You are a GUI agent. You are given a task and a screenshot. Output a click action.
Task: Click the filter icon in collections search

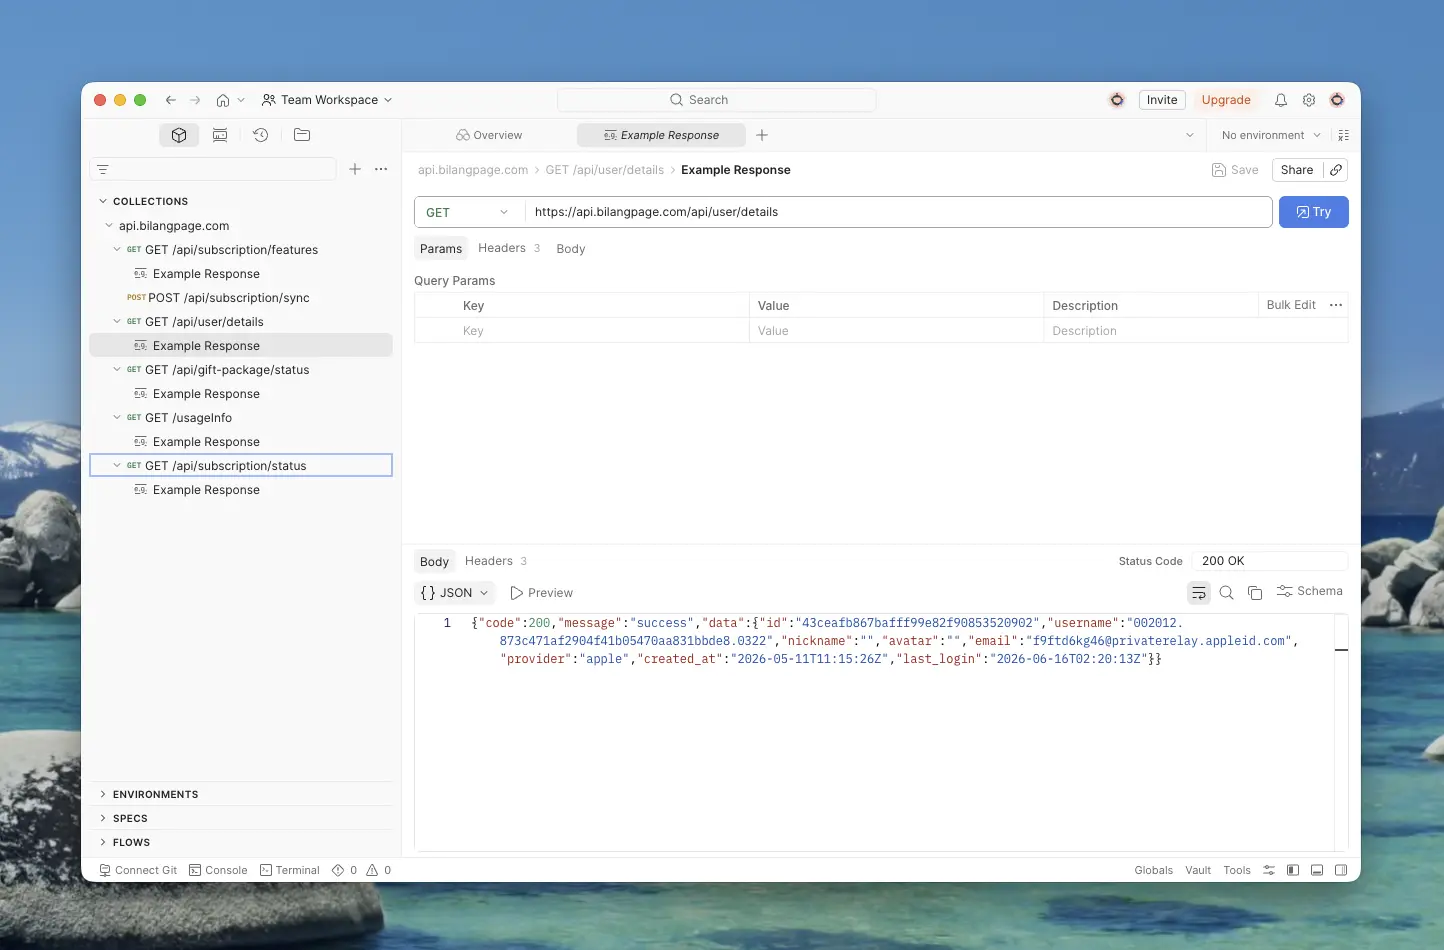pos(103,170)
